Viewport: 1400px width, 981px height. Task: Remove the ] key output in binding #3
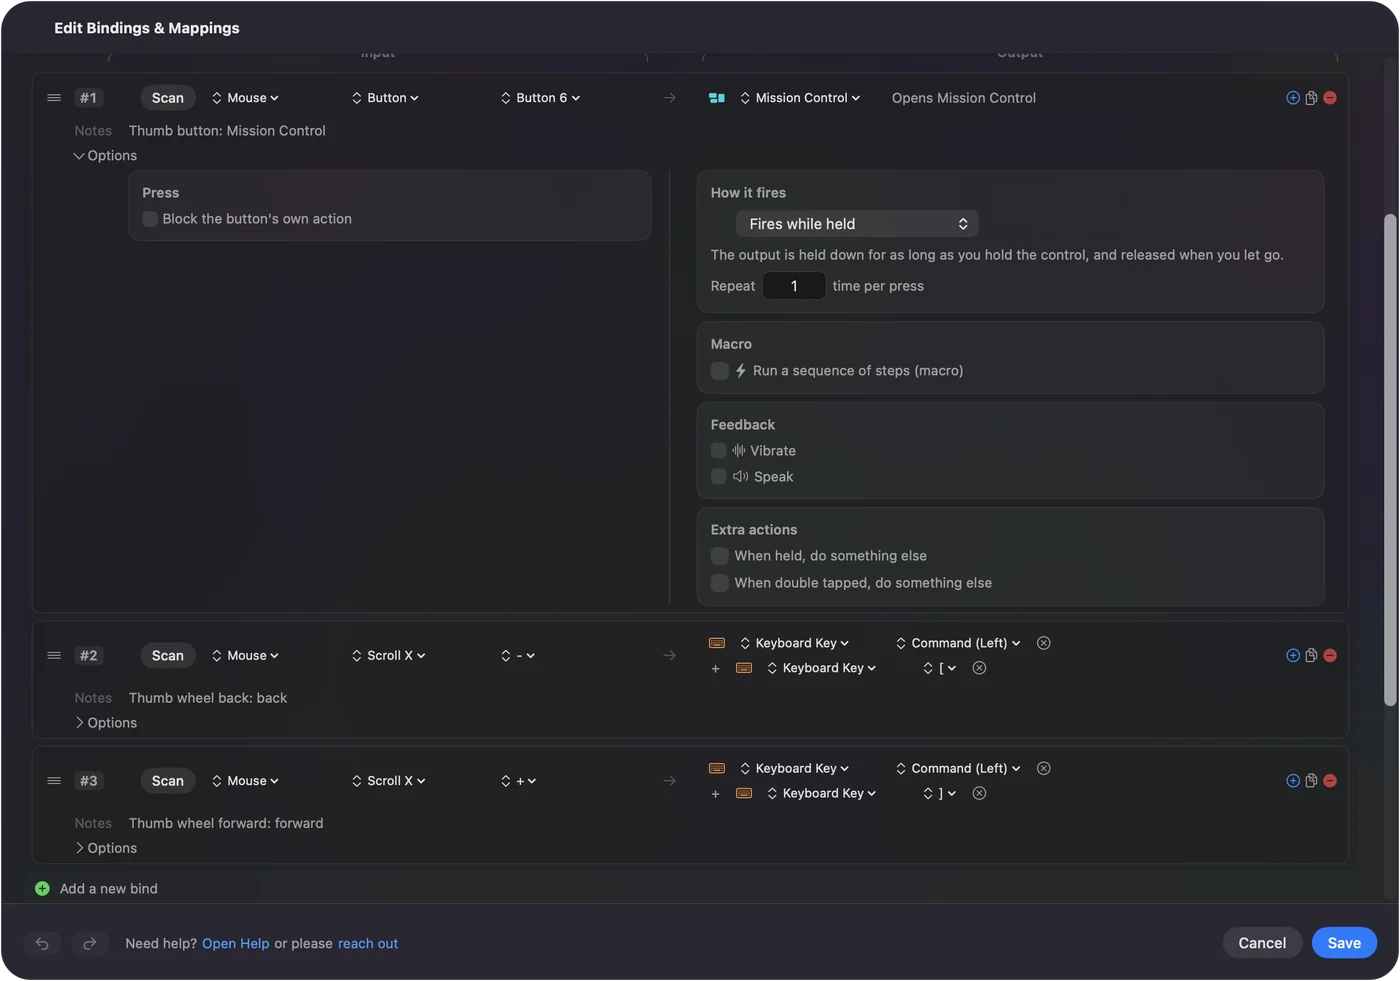pyautogui.click(x=980, y=793)
